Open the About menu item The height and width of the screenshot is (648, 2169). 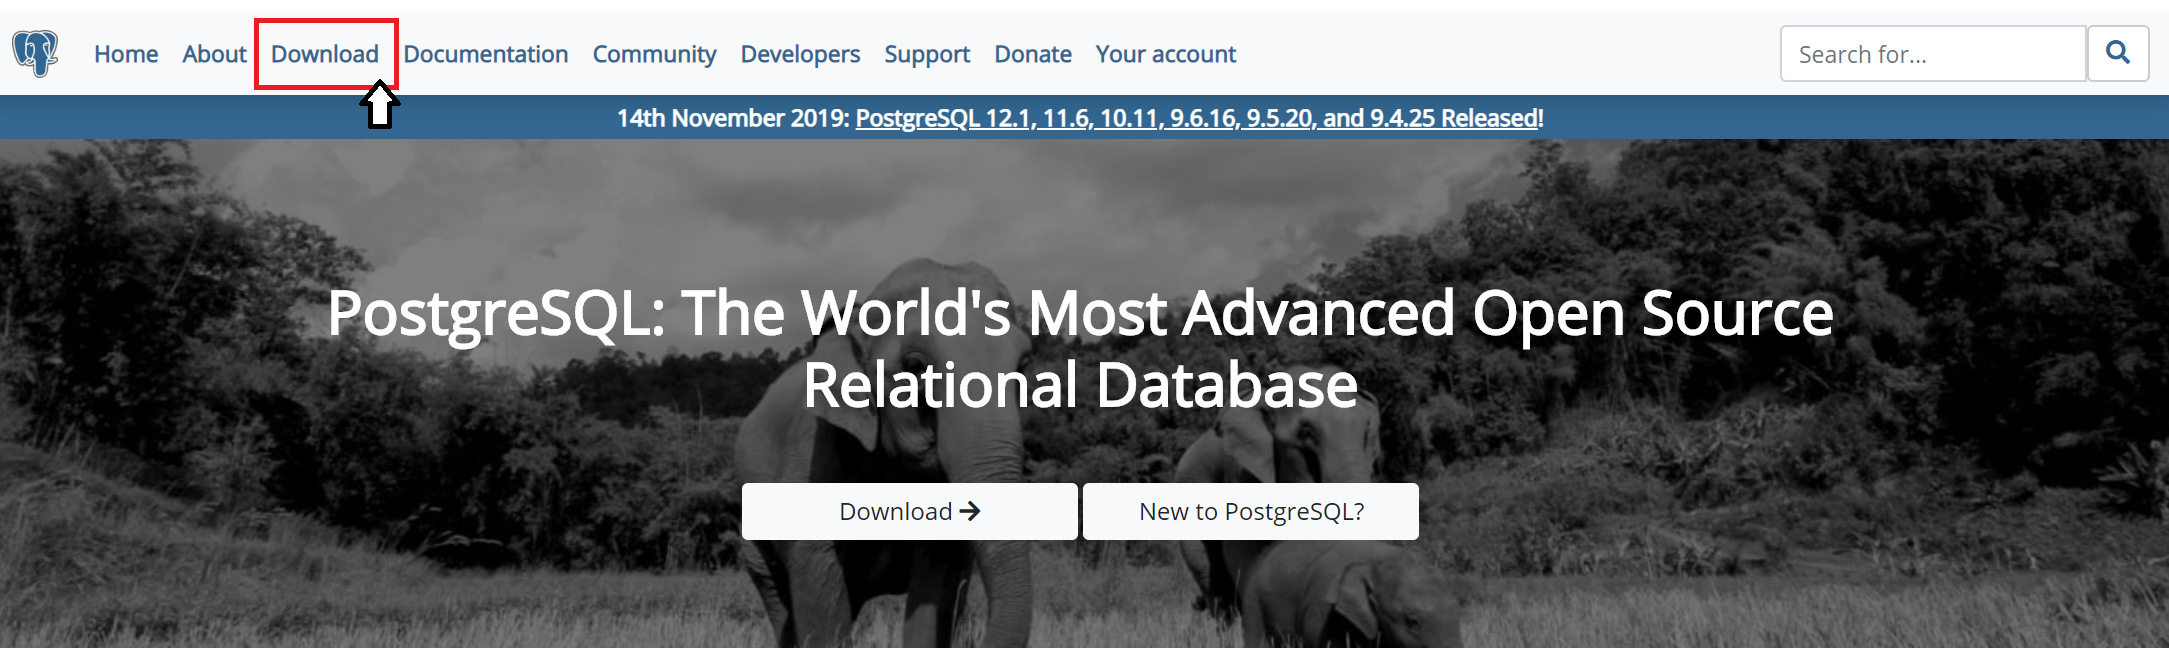point(214,54)
